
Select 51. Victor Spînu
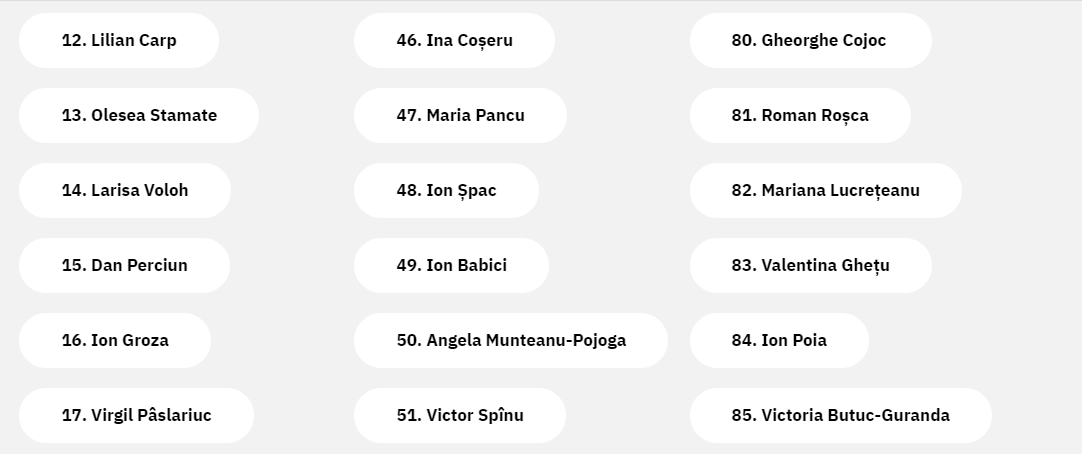tap(460, 415)
